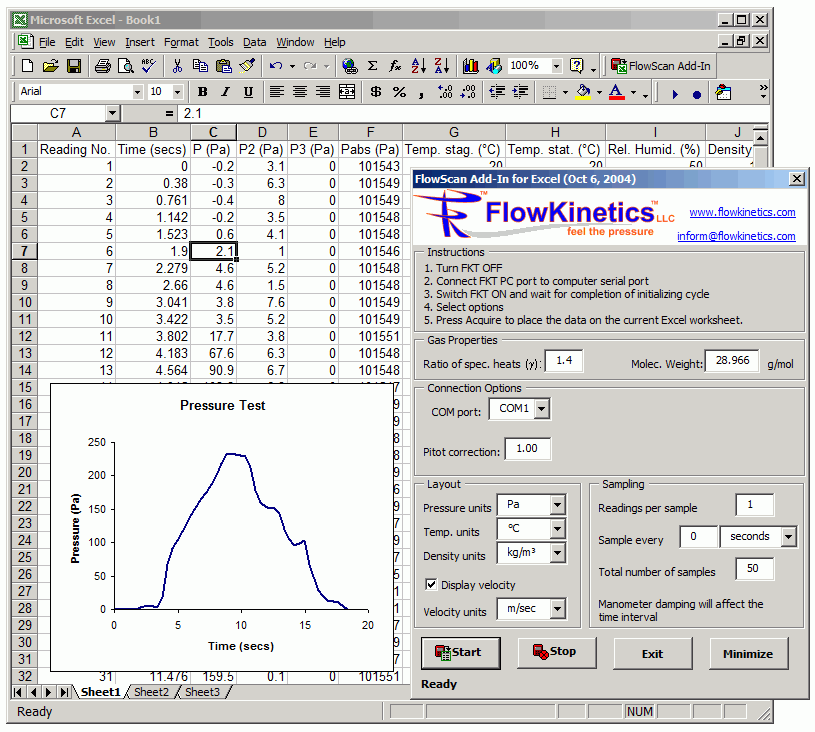Toggle Bold formatting button
Viewport: 815px width, 732px height.
pyautogui.click(x=203, y=92)
